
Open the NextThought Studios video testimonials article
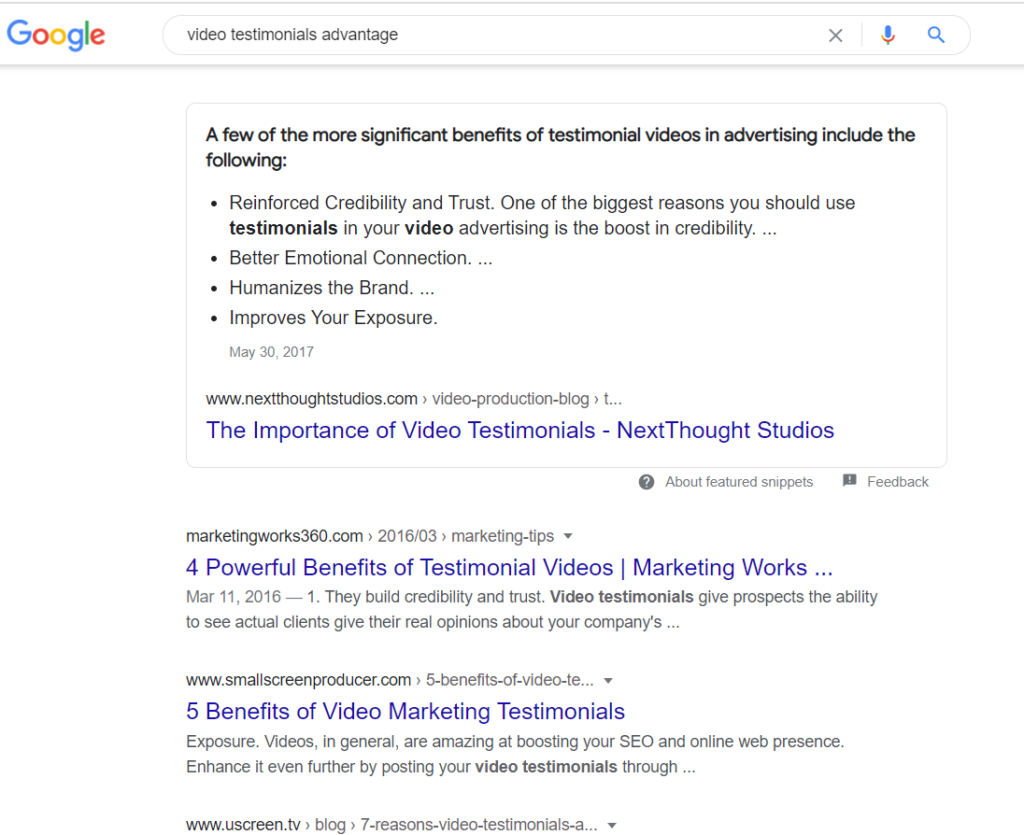coord(519,430)
